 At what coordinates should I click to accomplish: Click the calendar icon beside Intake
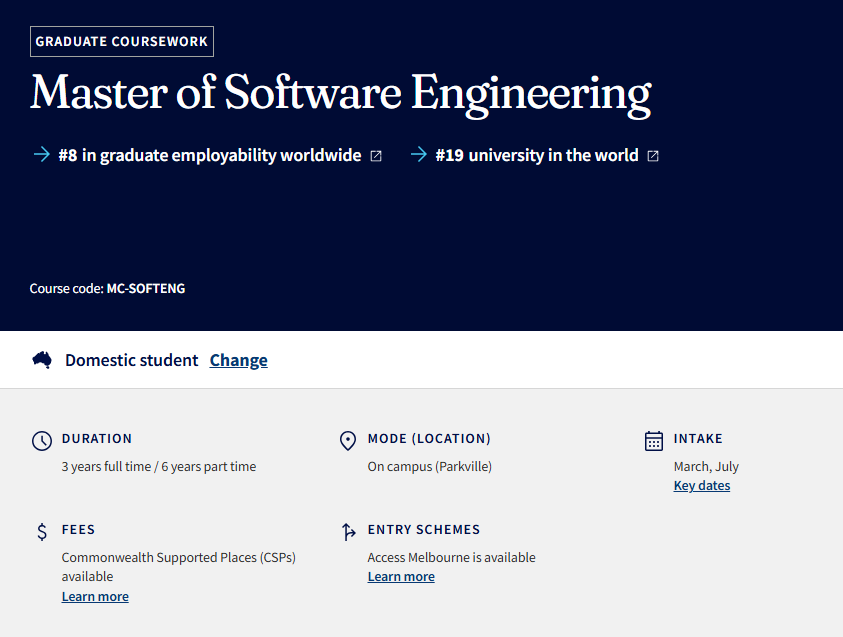click(654, 441)
